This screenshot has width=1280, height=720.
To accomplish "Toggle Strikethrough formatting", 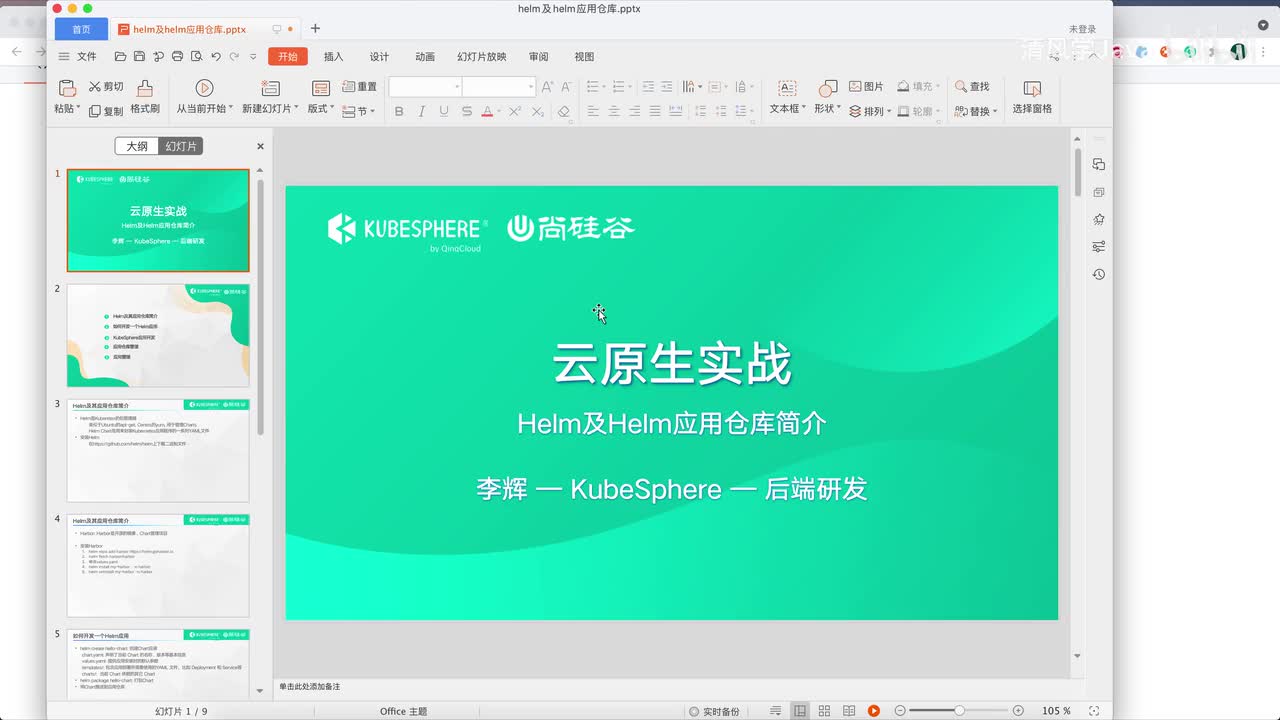I will [467, 111].
